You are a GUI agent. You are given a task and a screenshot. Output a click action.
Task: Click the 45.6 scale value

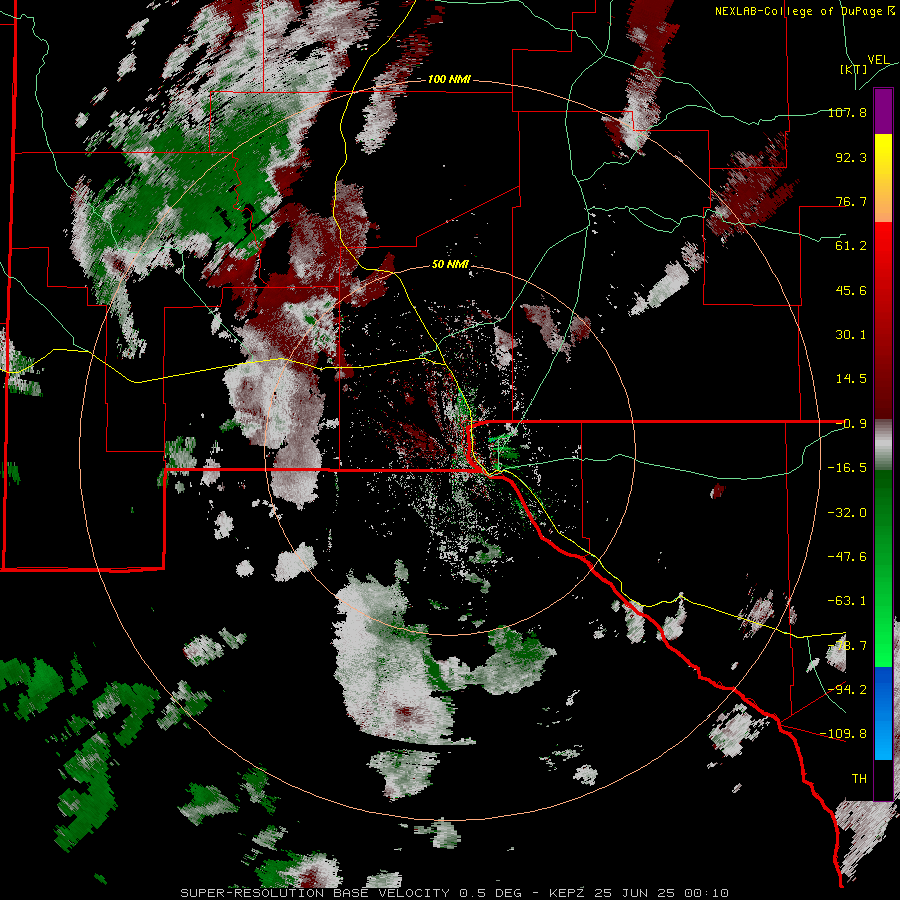coord(851,290)
